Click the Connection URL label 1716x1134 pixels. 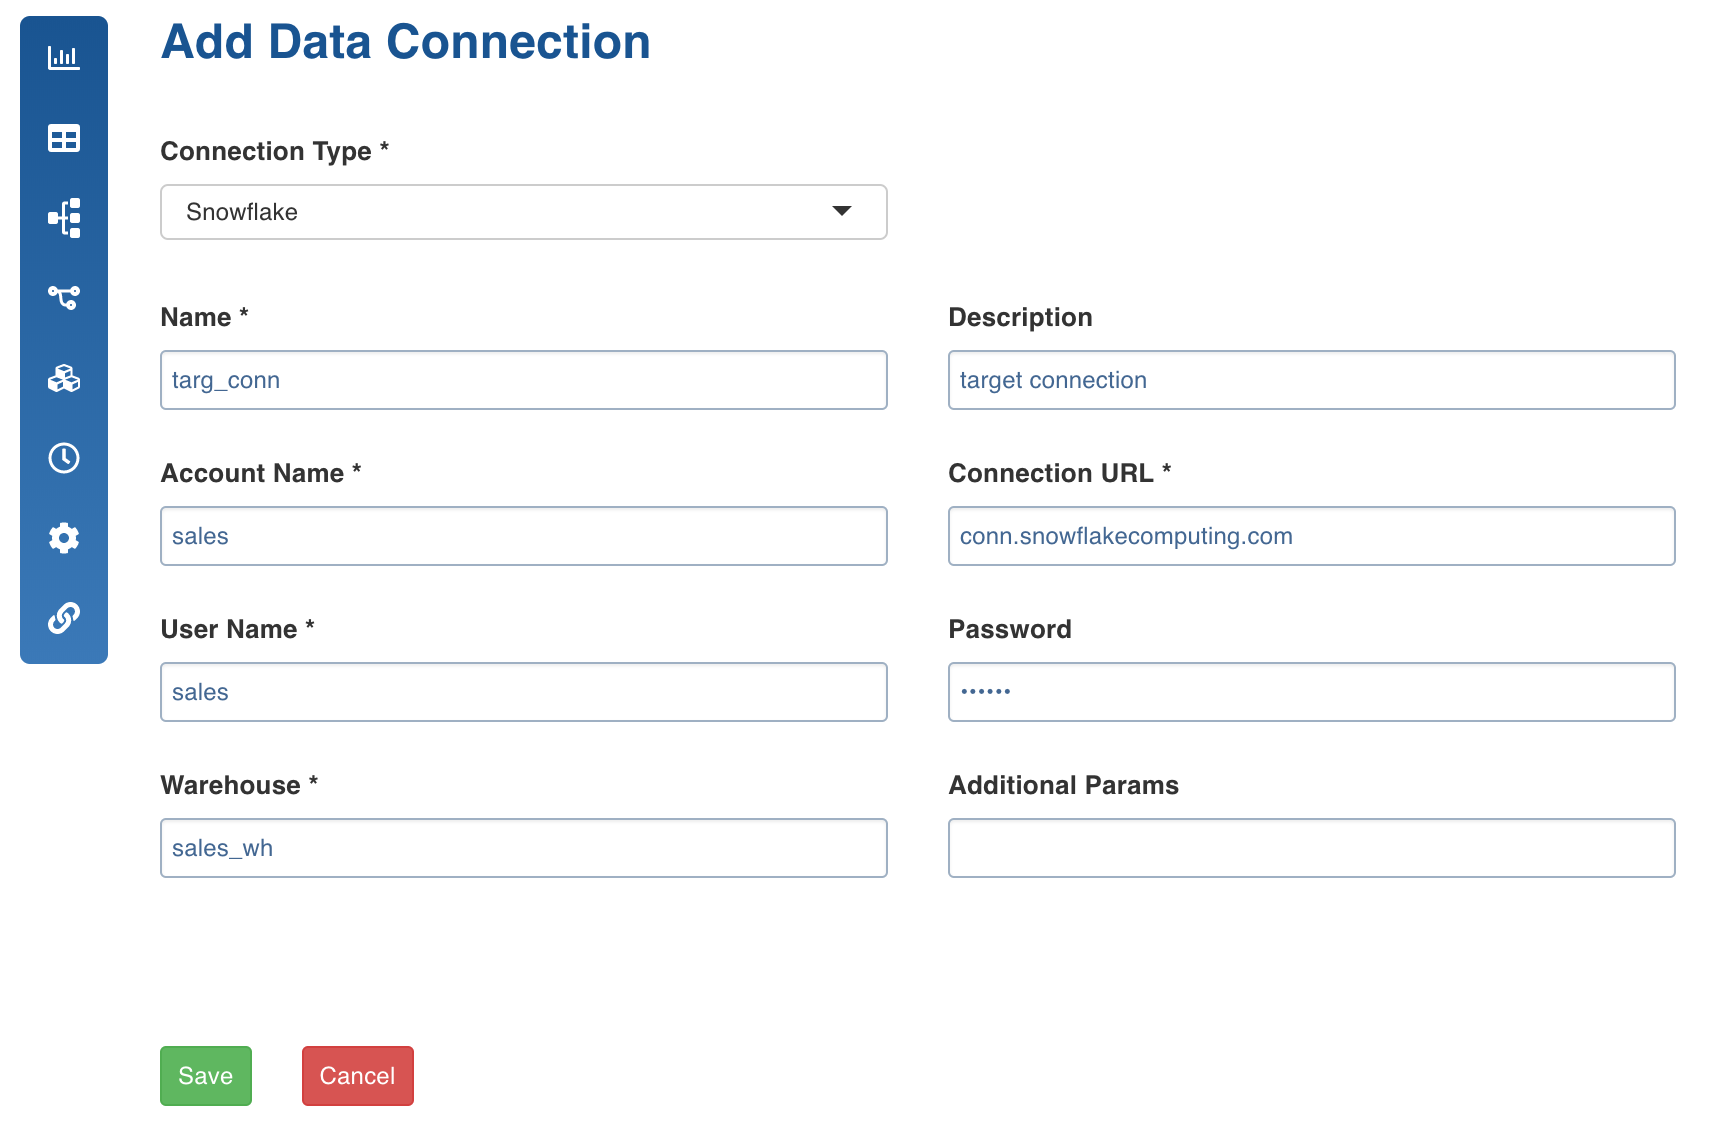click(x=1060, y=473)
